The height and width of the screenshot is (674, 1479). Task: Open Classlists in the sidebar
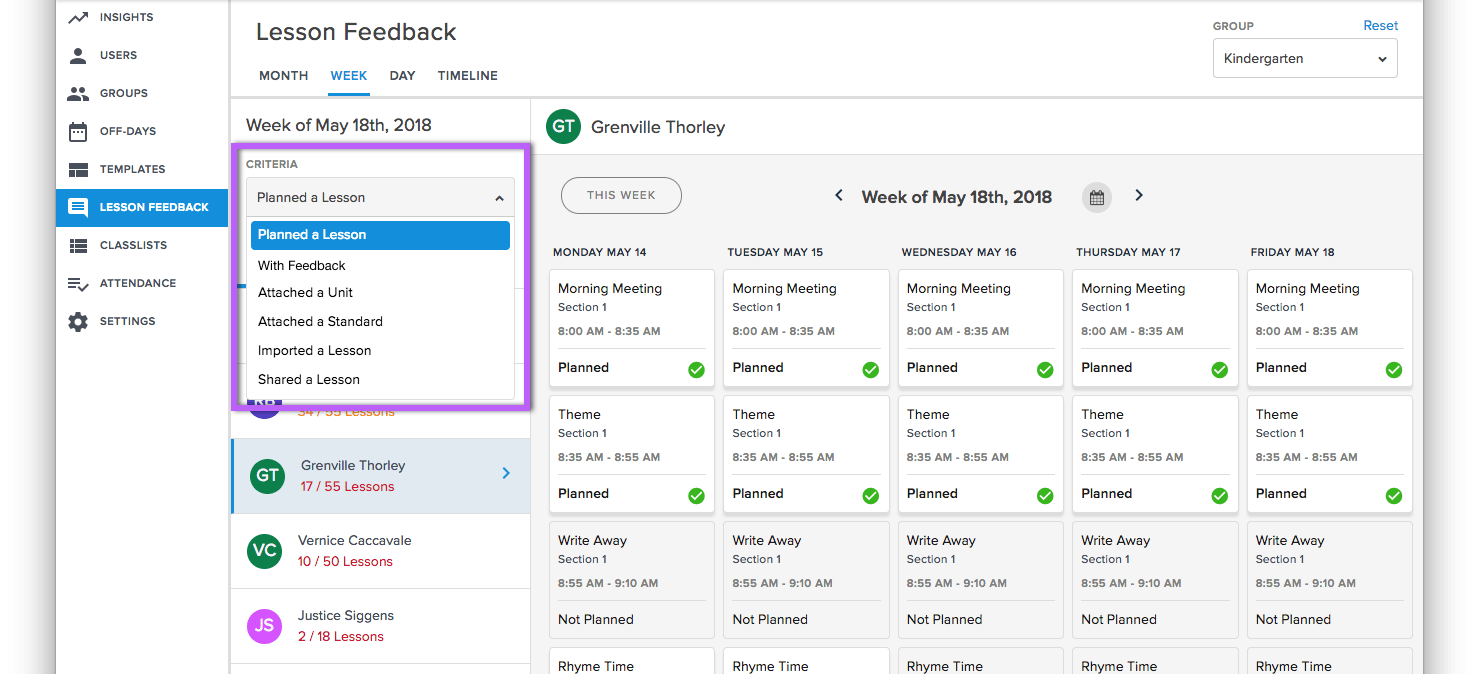click(x=142, y=245)
